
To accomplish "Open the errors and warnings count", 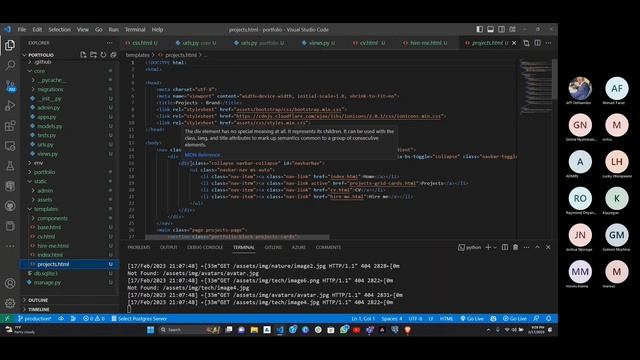I will tap(94, 318).
